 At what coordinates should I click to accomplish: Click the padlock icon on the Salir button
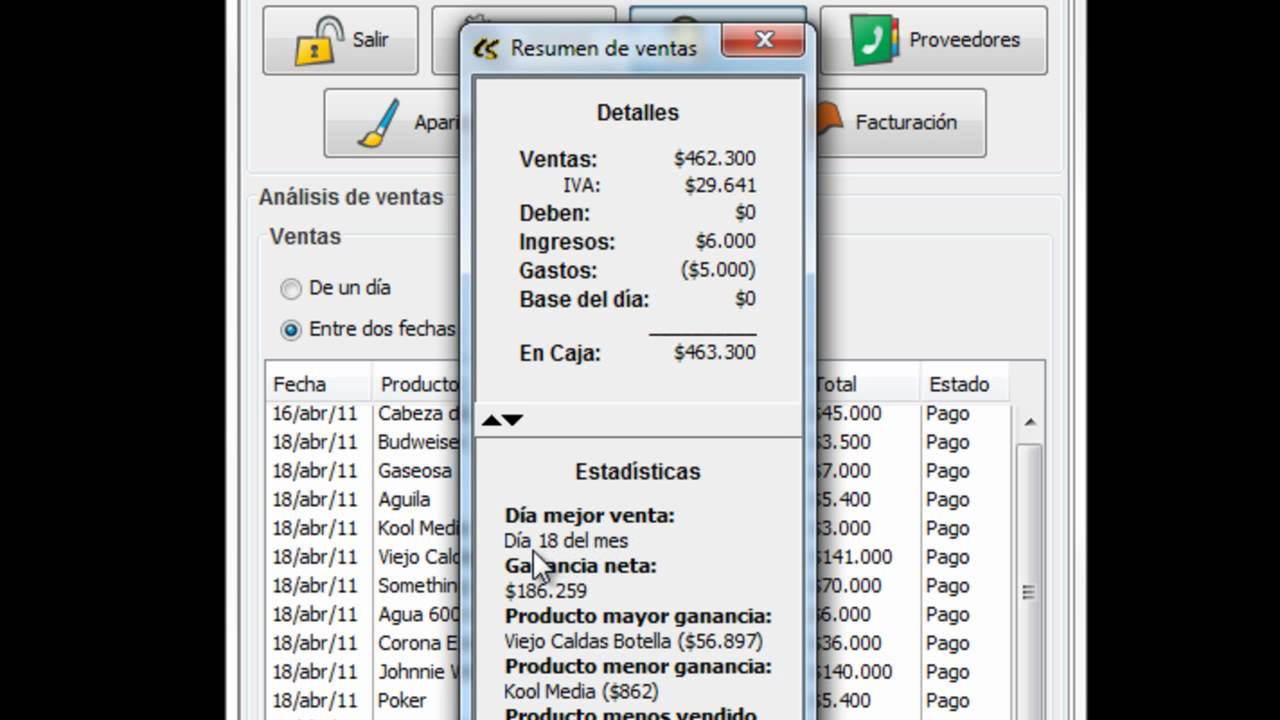[x=315, y=40]
